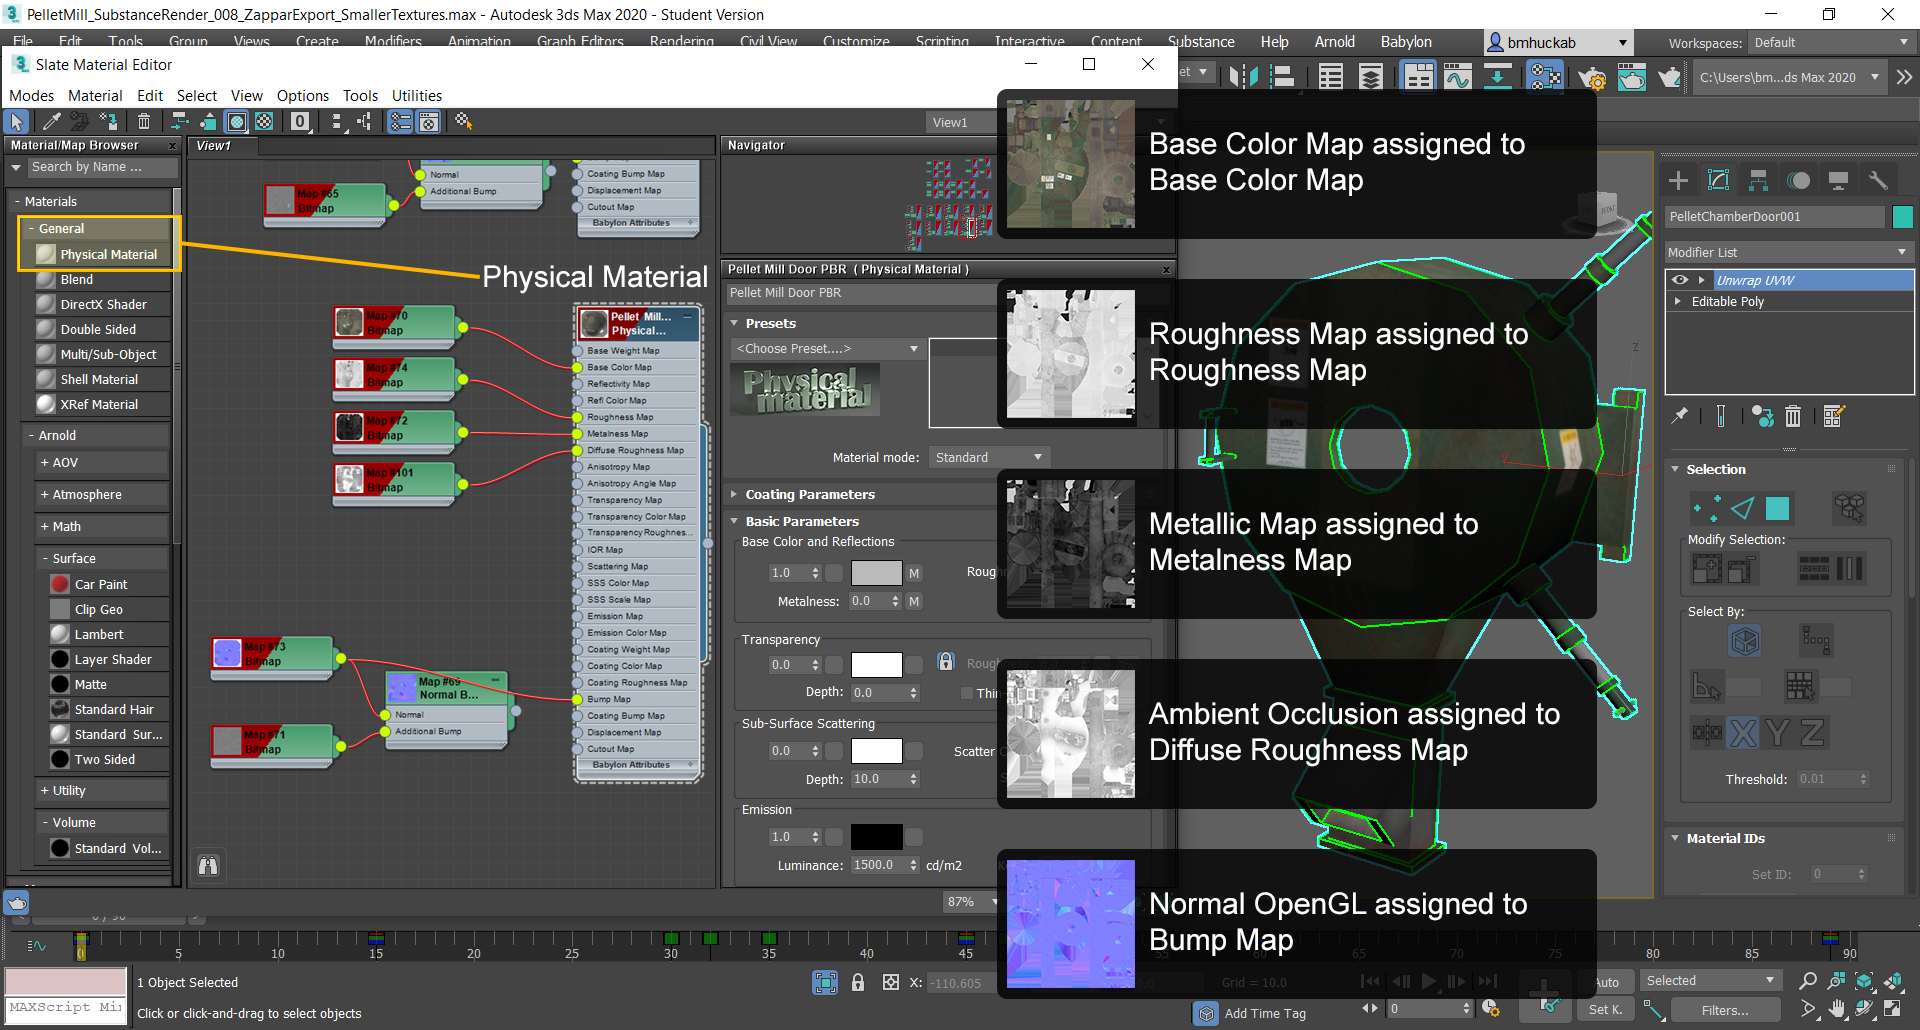Toggle Show Shaded Material in Viewport icon
The image size is (1920, 1030).
237,121
